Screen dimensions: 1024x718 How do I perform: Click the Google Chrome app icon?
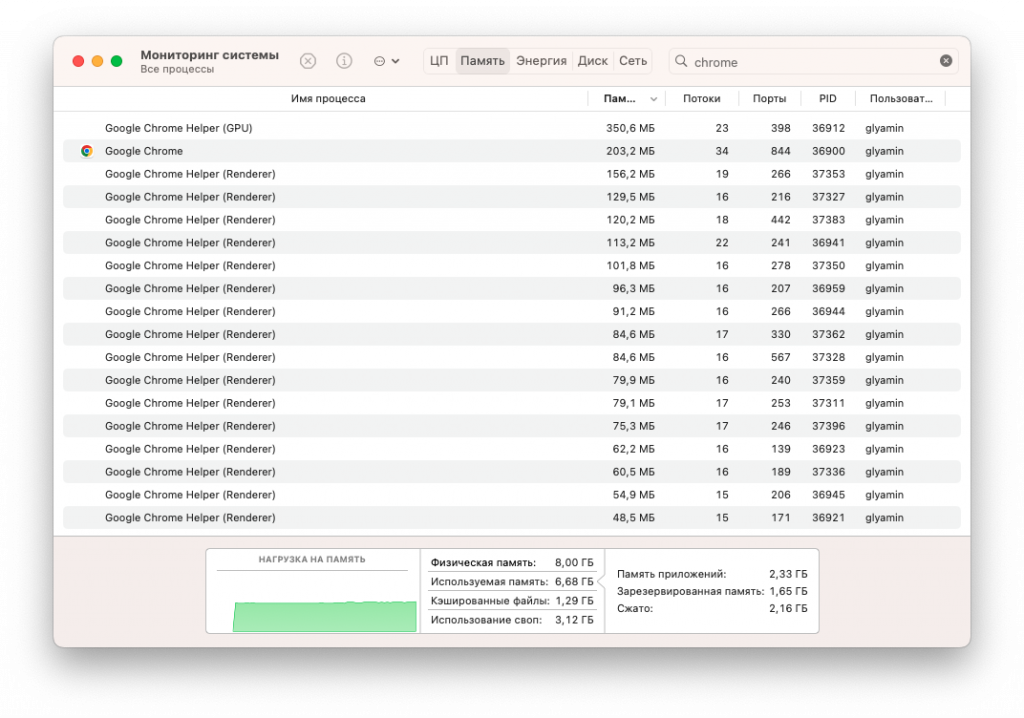(x=87, y=151)
